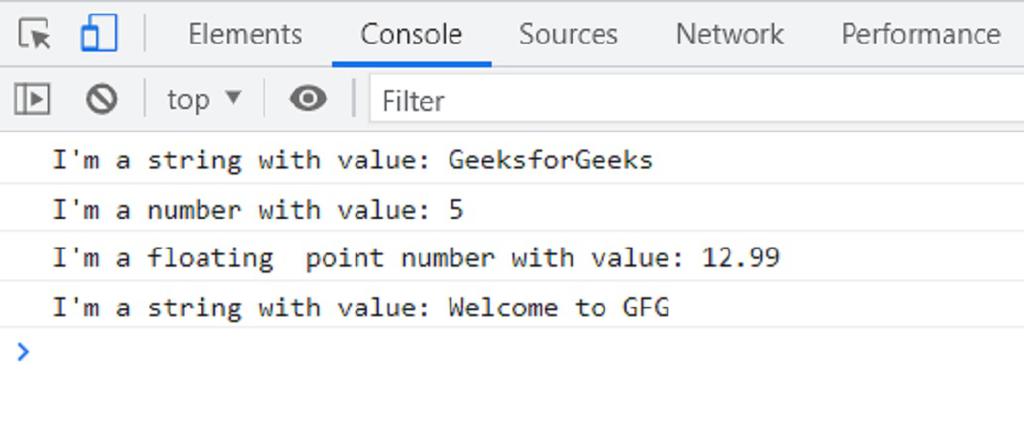Select the Console tab

click(x=411, y=35)
